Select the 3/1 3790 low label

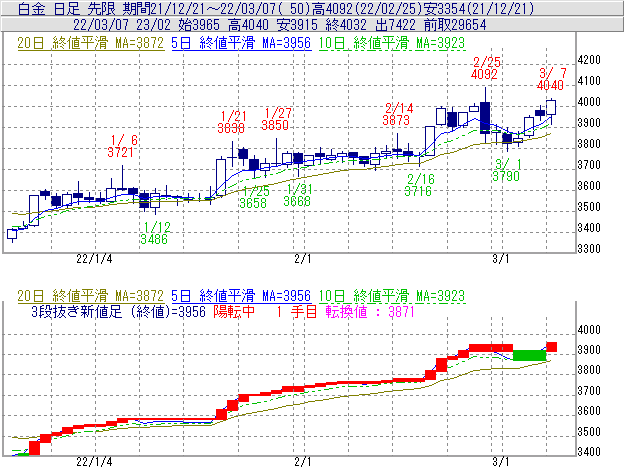coord(506,170)
